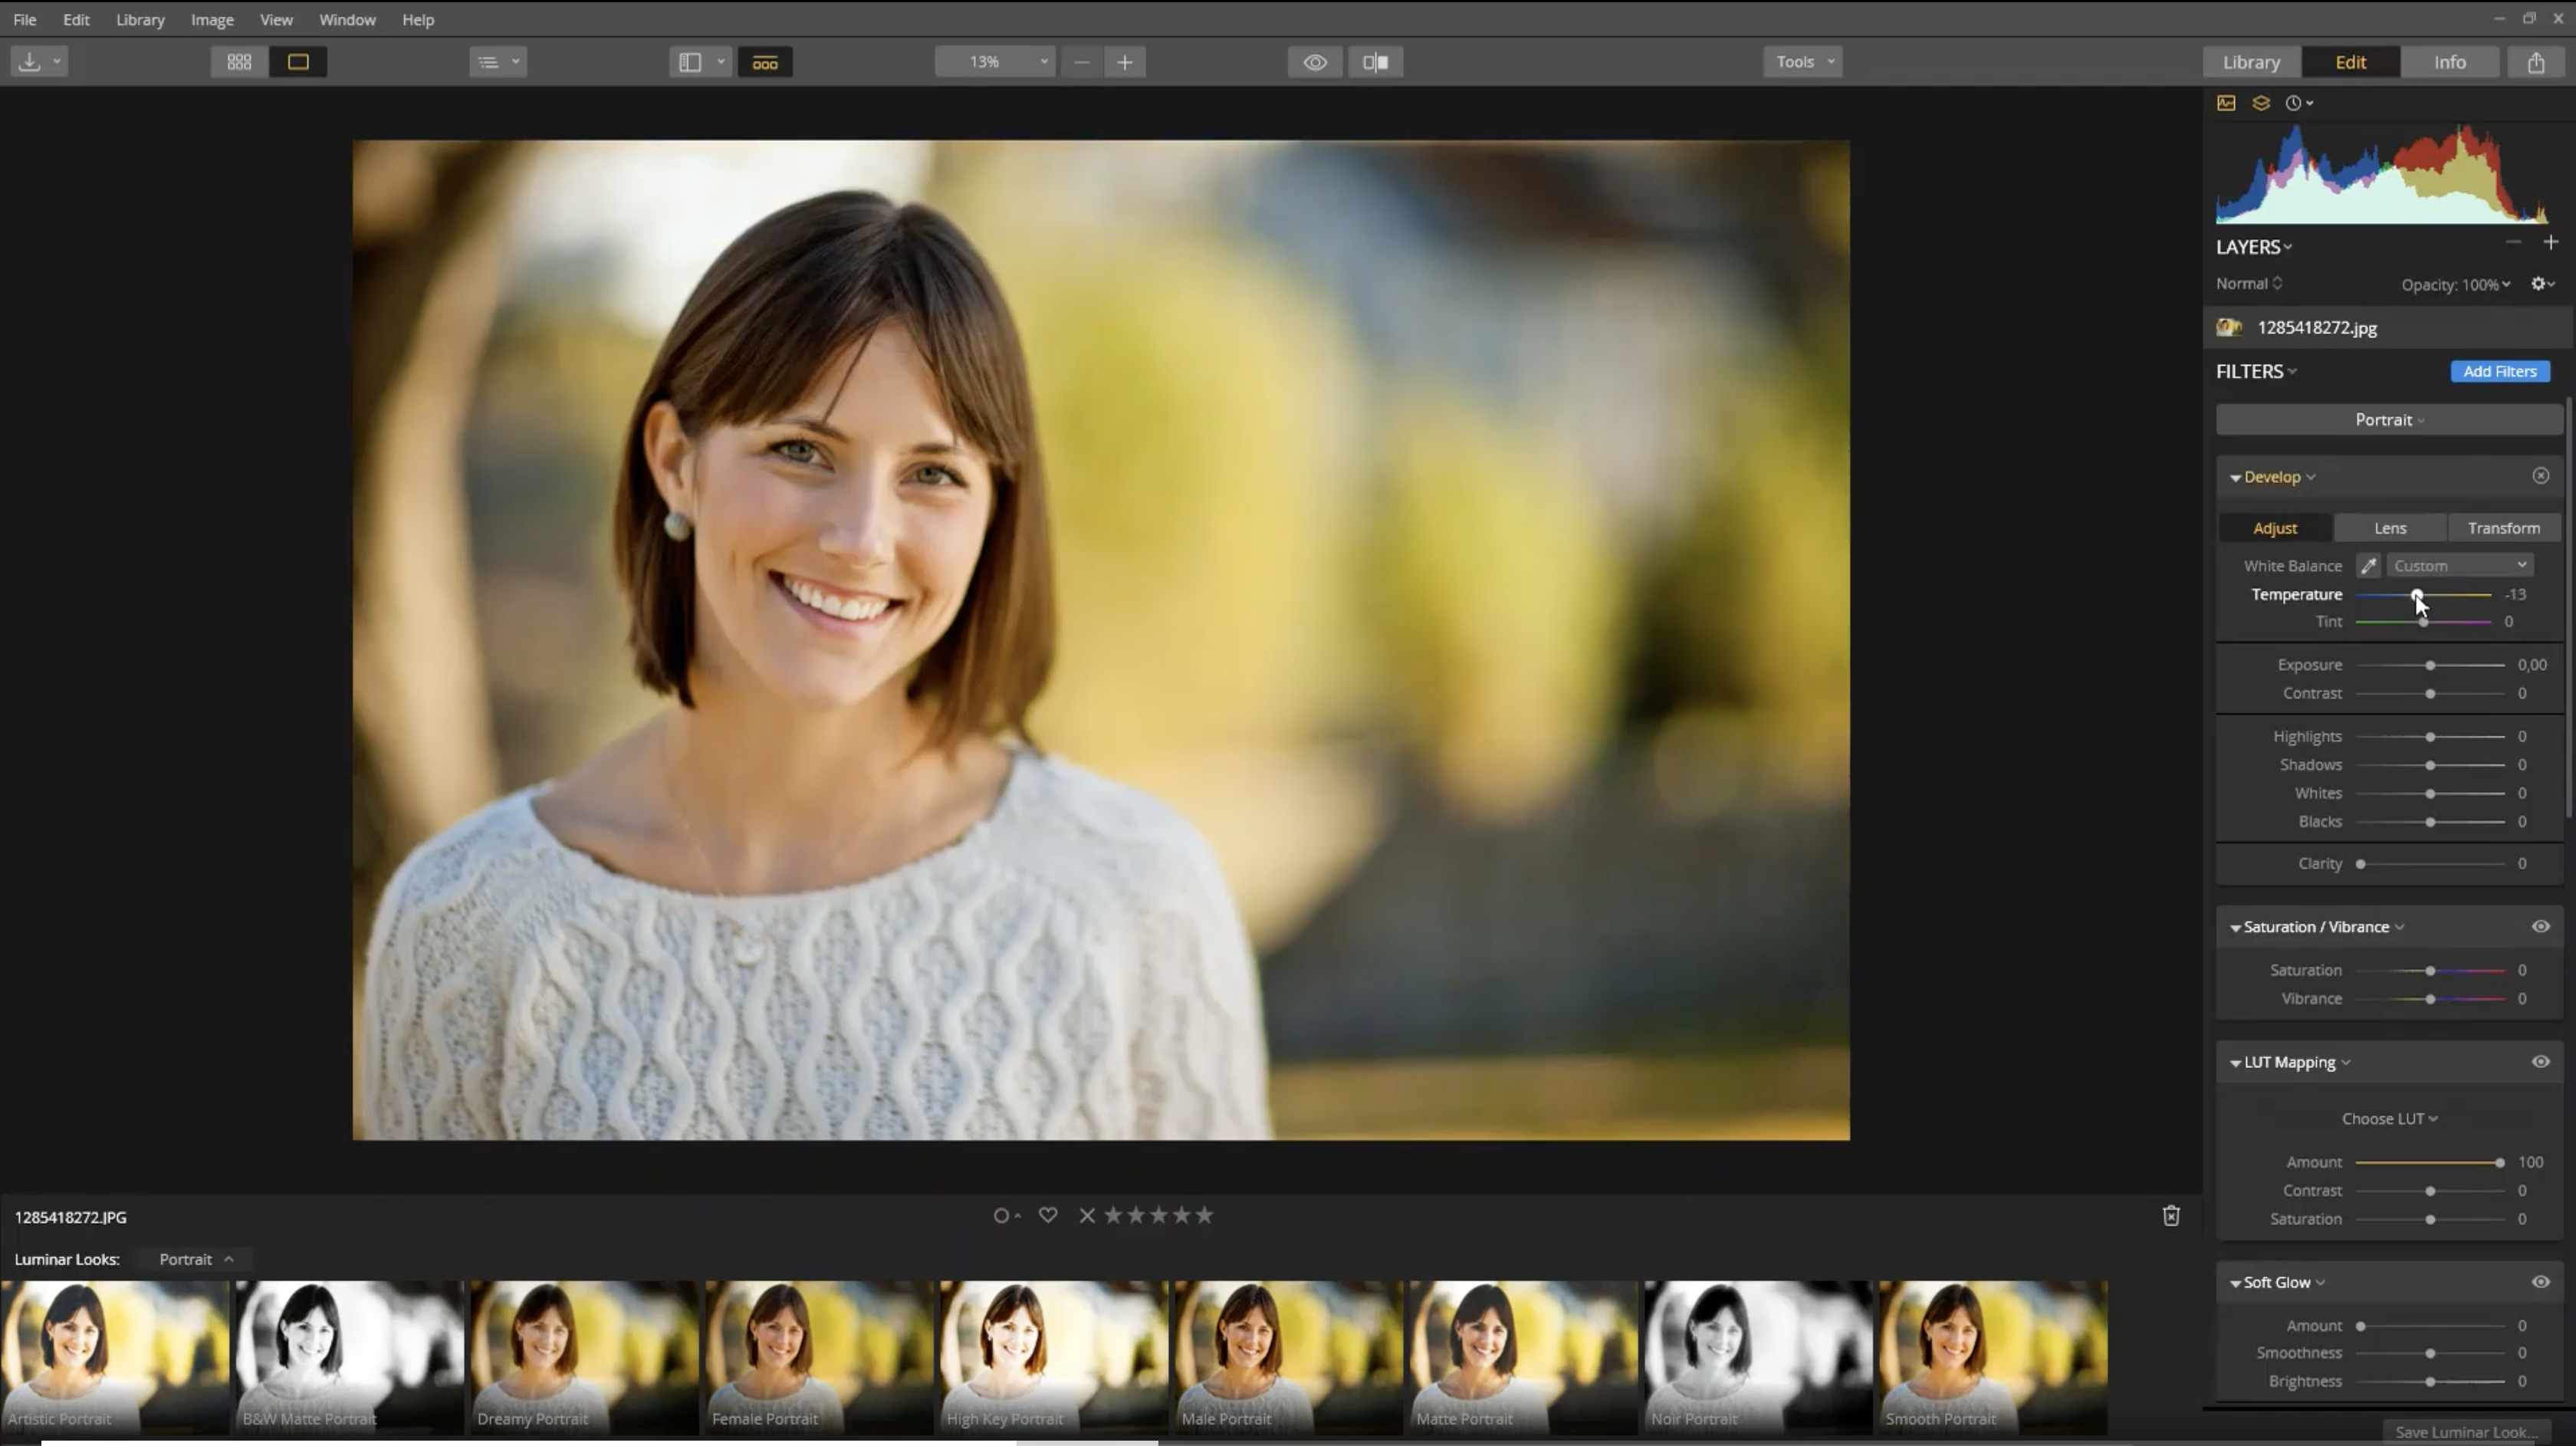Click the share/export icon in the top right
Screen dimensions: 2576x1446
click(2536, 62)
